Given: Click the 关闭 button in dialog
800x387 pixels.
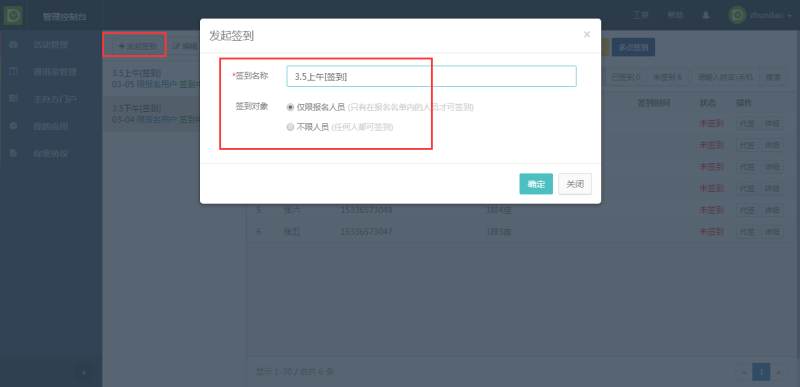Looking at the screenshot, I should 575,184.
